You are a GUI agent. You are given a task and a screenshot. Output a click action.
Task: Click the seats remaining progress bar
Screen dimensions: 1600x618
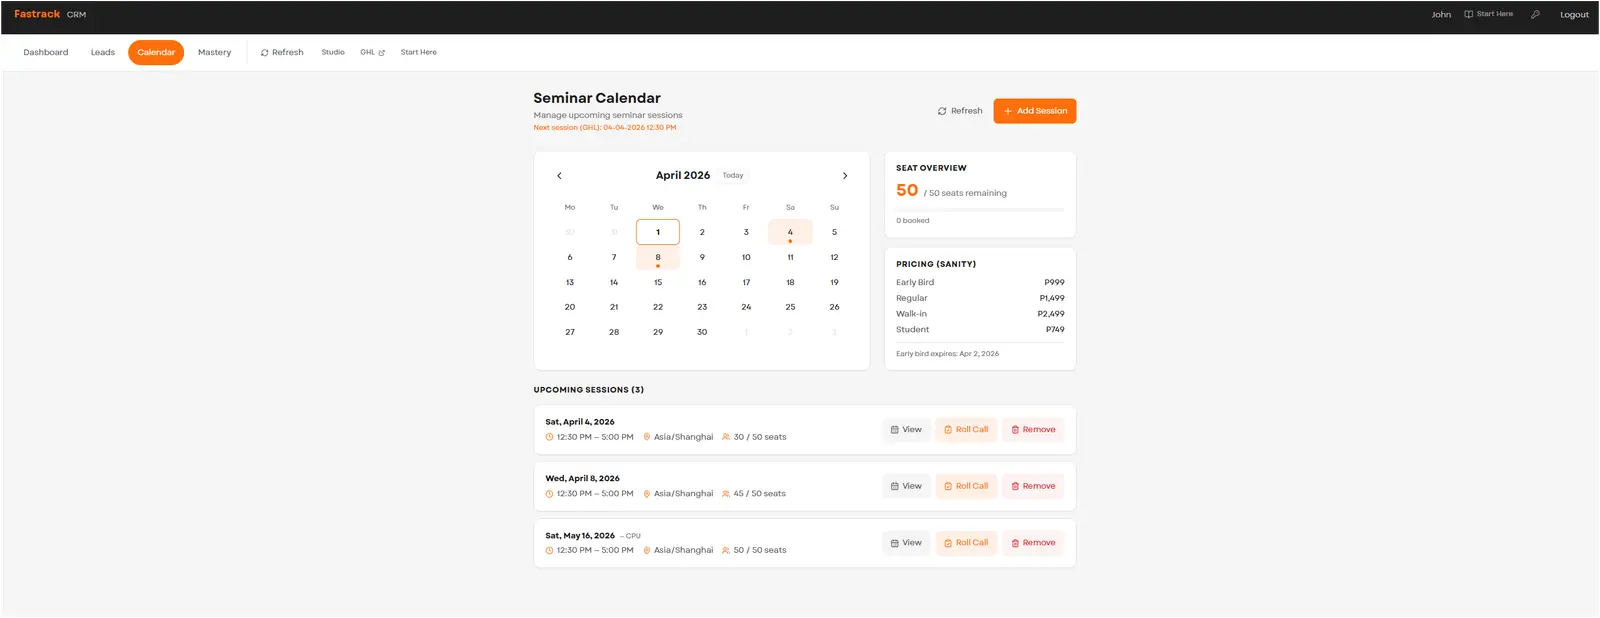(x=980, y=210)
